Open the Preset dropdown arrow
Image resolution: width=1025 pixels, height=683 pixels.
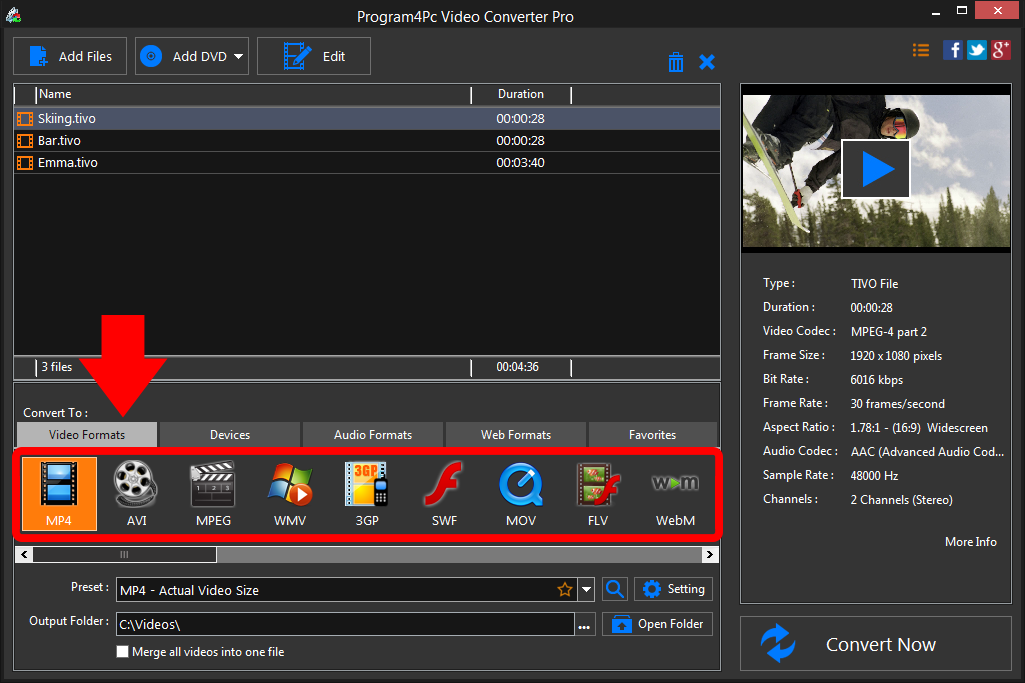click(x=586, y=590)
